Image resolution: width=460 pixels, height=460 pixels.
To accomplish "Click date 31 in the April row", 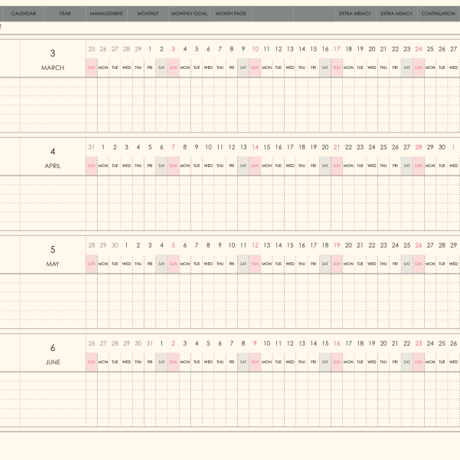I will click(91, 147).
